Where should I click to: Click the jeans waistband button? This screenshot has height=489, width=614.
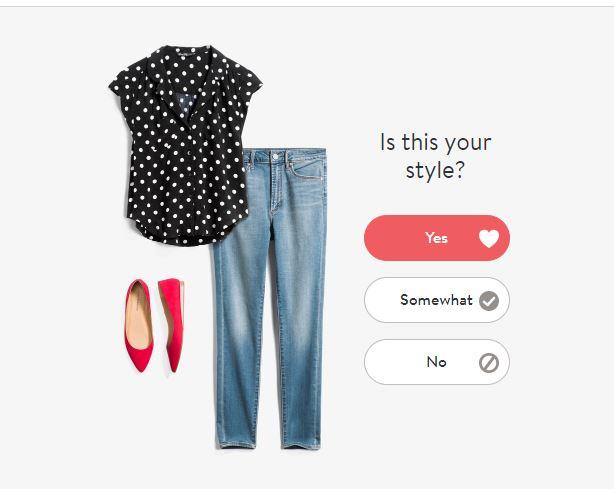275,157
